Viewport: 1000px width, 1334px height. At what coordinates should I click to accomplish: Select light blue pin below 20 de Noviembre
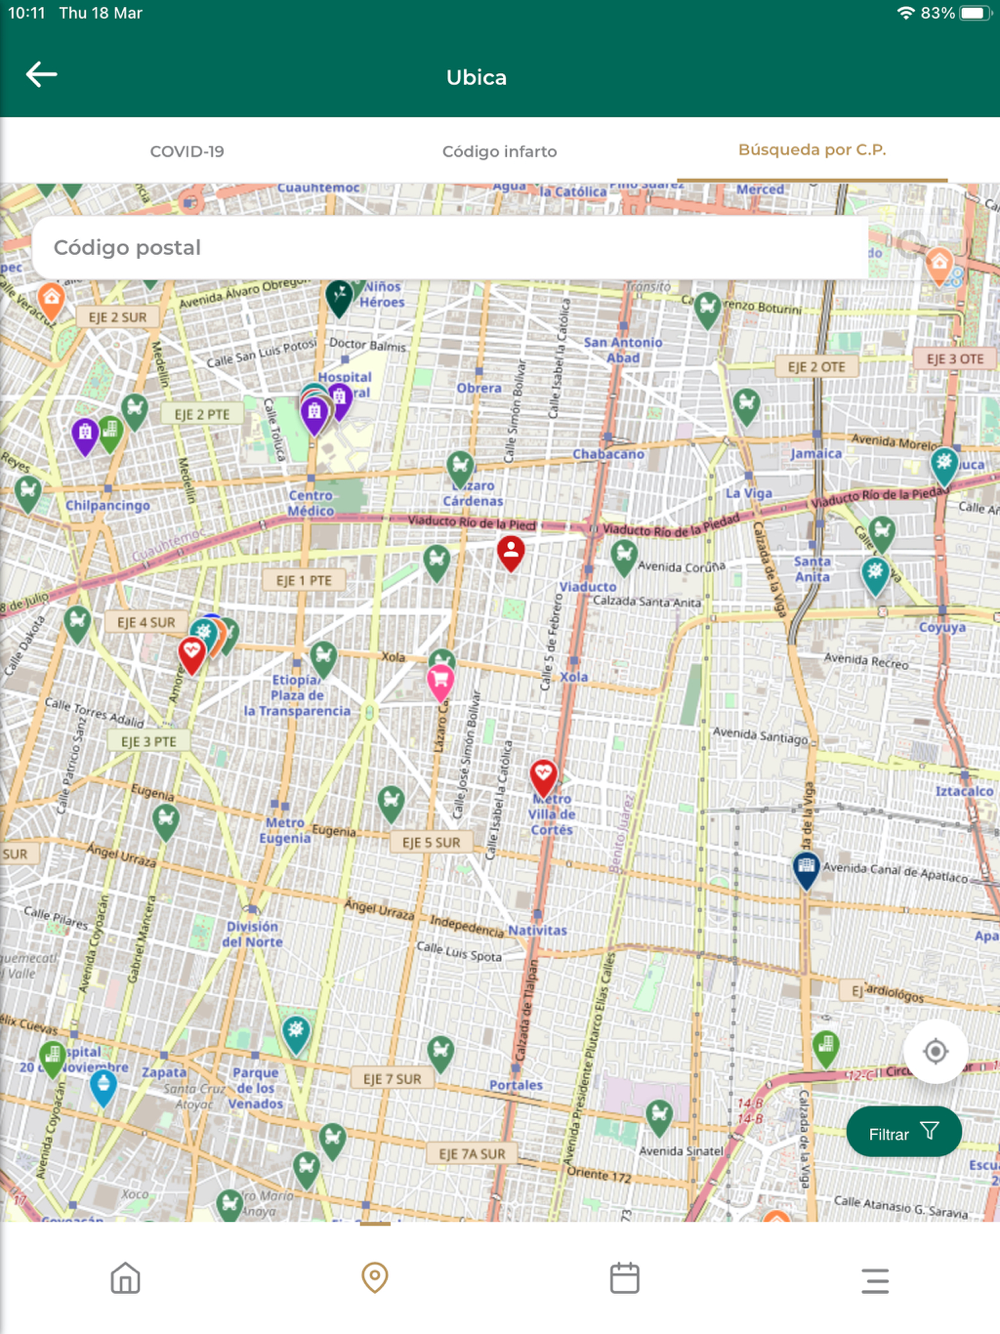[x=103, y=1088]
